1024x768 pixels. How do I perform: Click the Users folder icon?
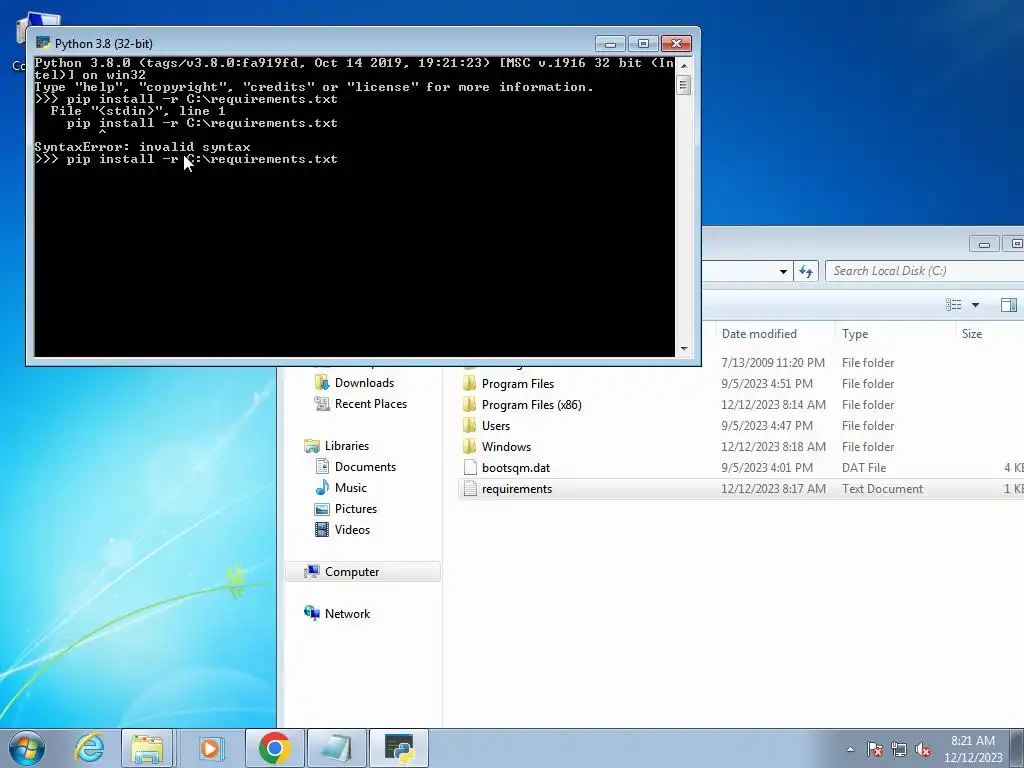tap(470, 425)
